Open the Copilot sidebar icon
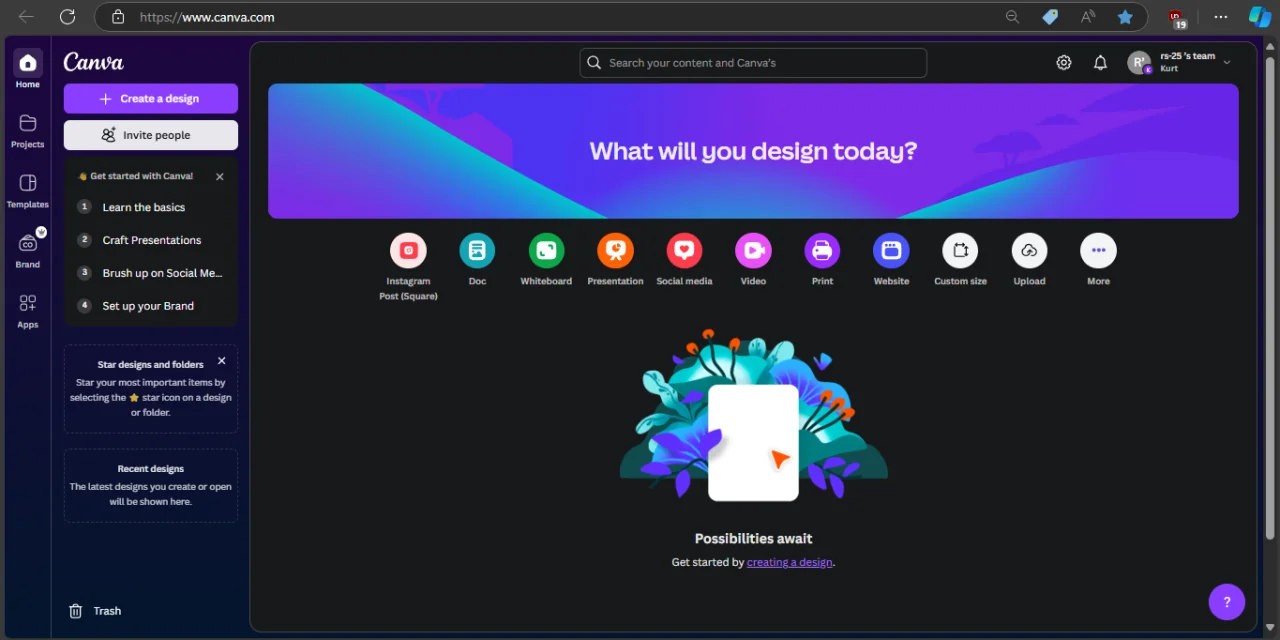This screenshot has width=1280, height=640. tap(1259, 17)
